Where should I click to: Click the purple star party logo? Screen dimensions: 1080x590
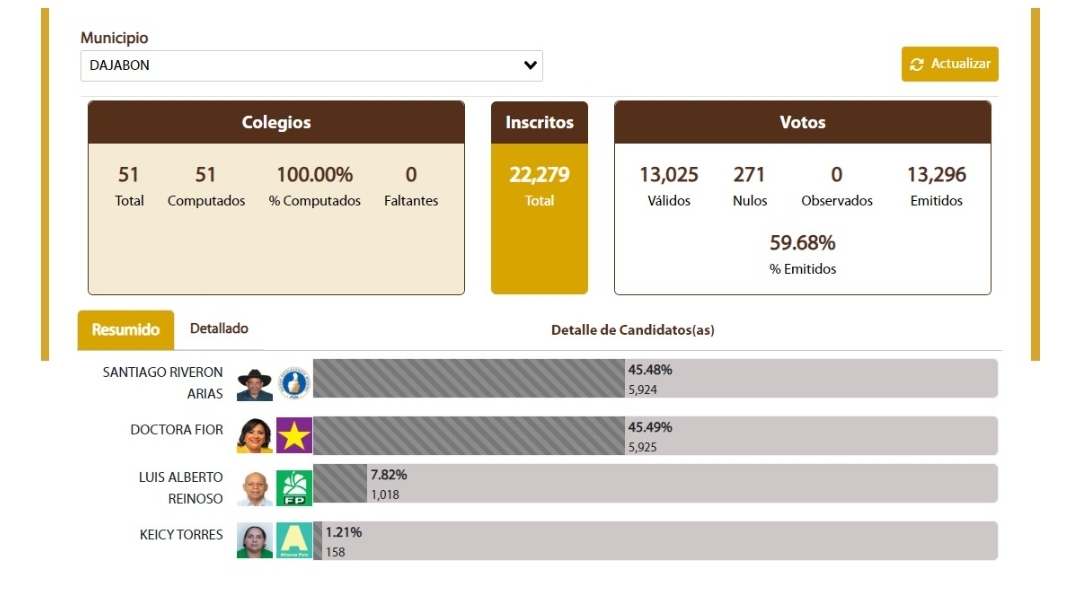tap(294, 436)
